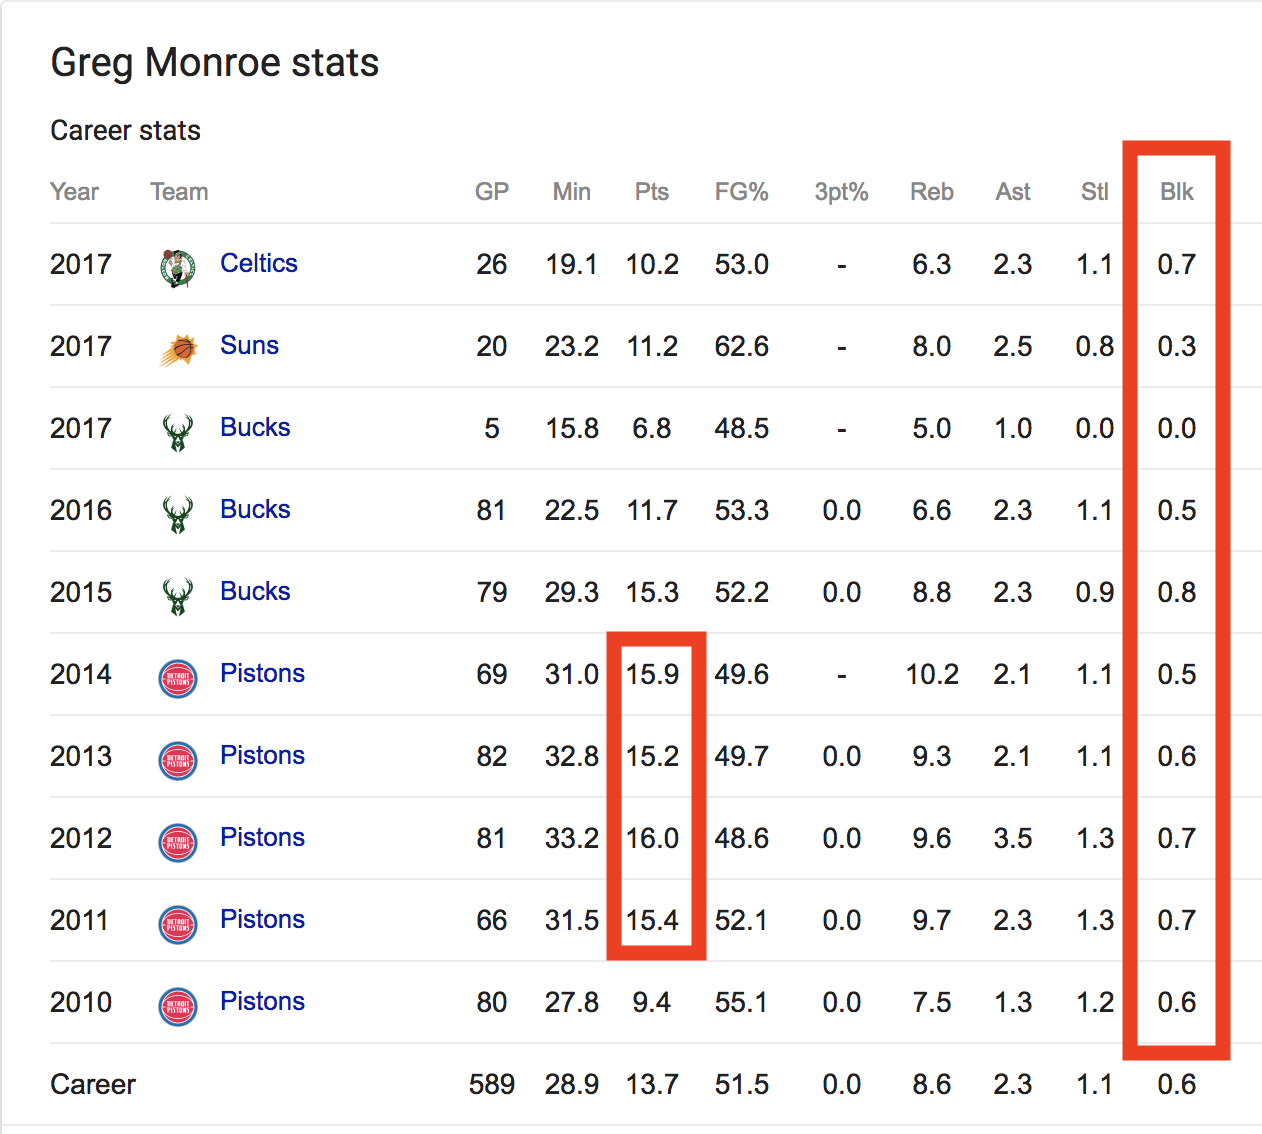Click the Blk column header
This screenshot has height=1134, width=1262.
[1176, 192]
